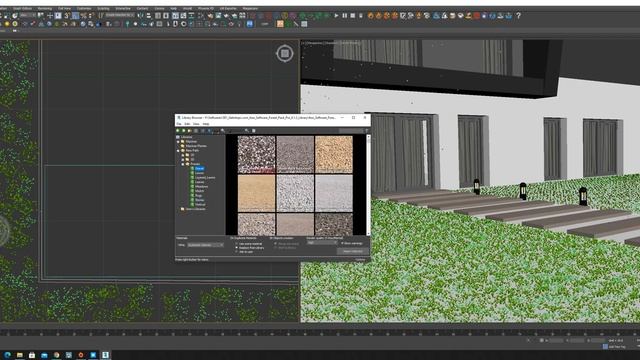The width and height of the screenshot is (640, 360).
Task: Click the blue square icon on second toolbar row
Action: click(x=249, y=24)
